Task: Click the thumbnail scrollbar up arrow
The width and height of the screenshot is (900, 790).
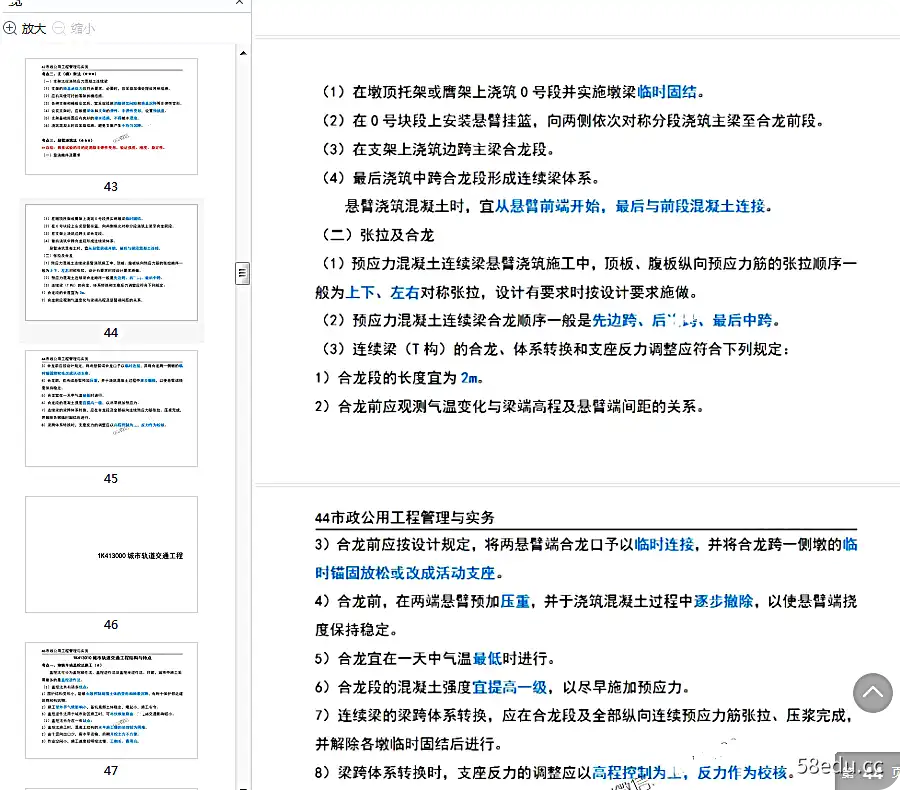Action: 243,53
